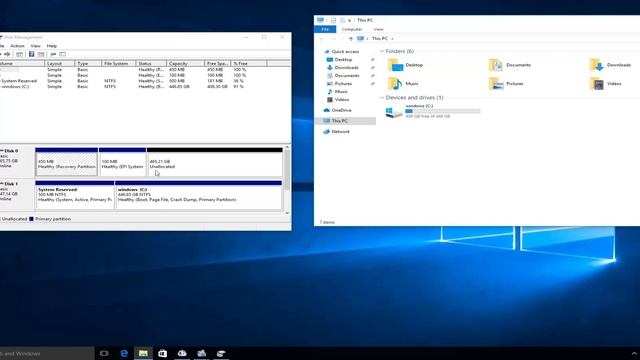640x360 pixels.
Task: Open the Computer ribbon tab
Action: point(352,29)
